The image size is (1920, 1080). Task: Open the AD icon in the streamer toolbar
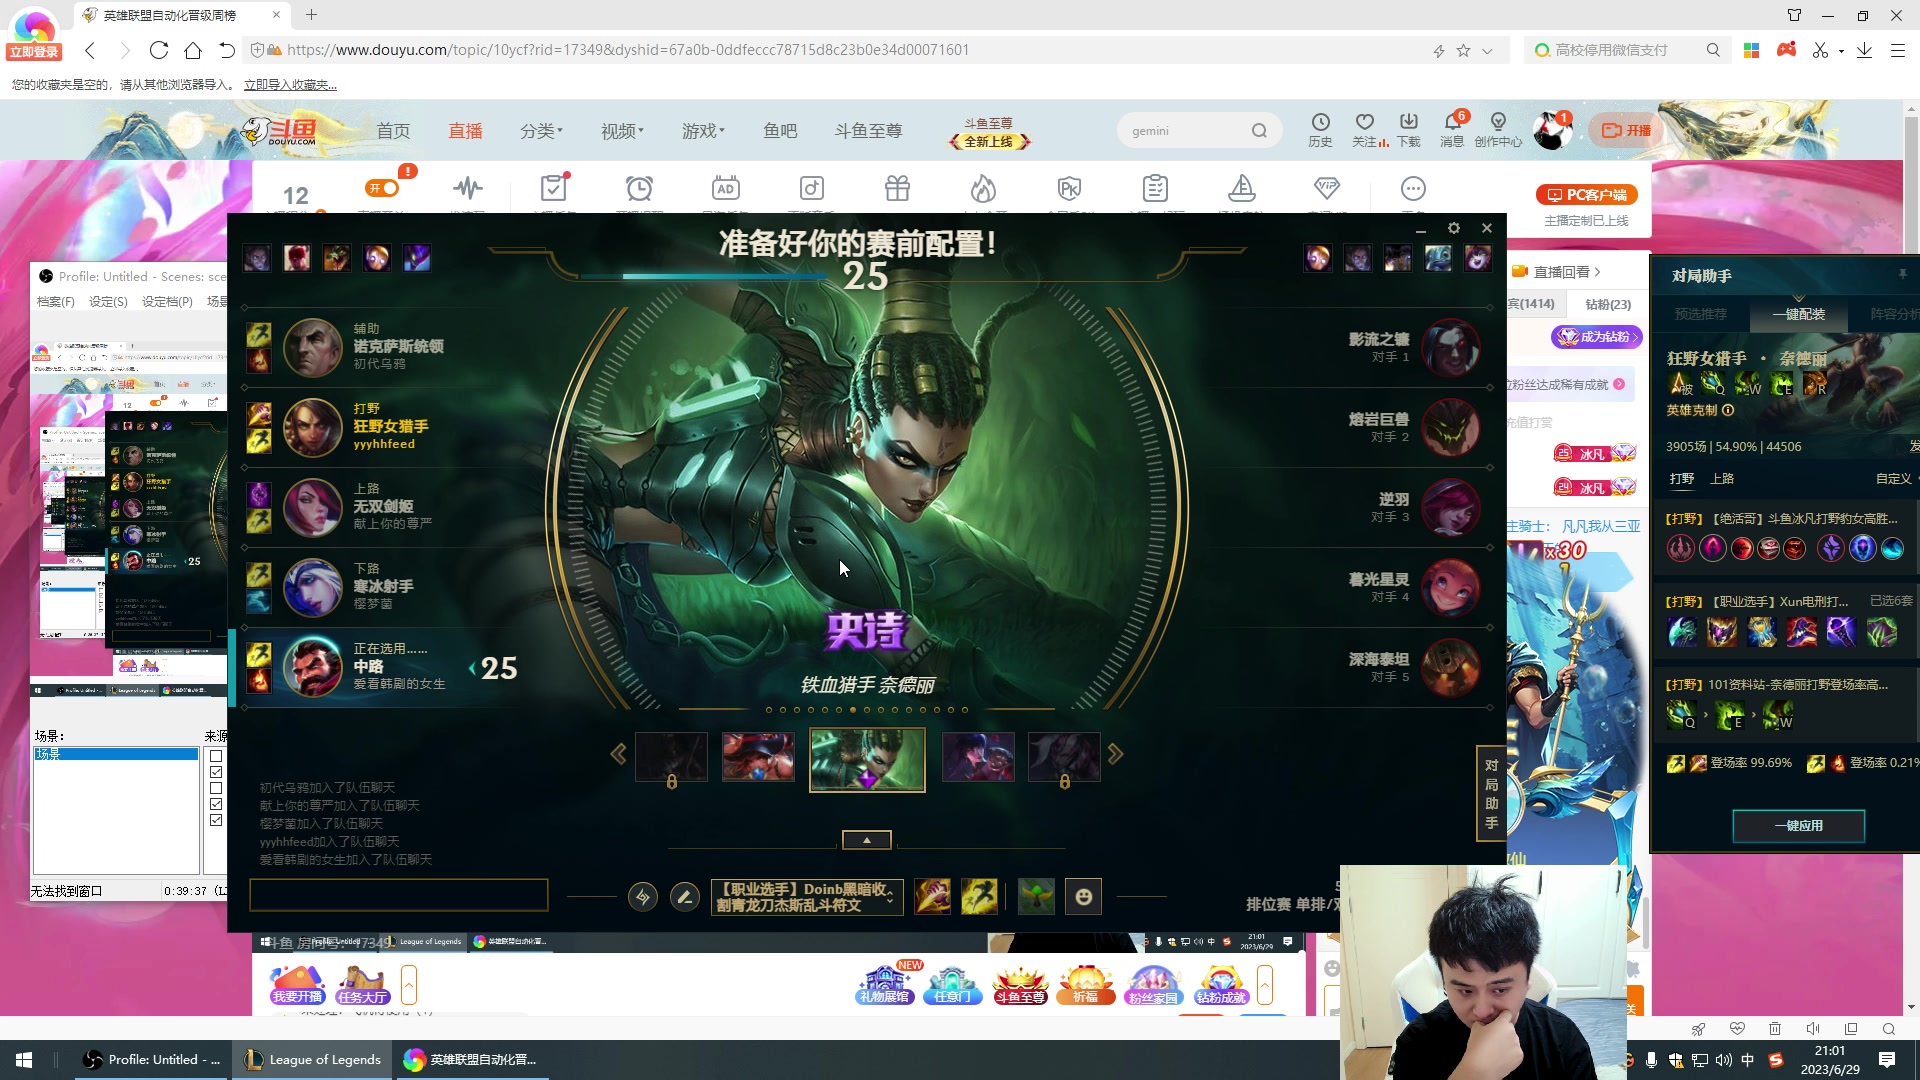click(726, 188)
